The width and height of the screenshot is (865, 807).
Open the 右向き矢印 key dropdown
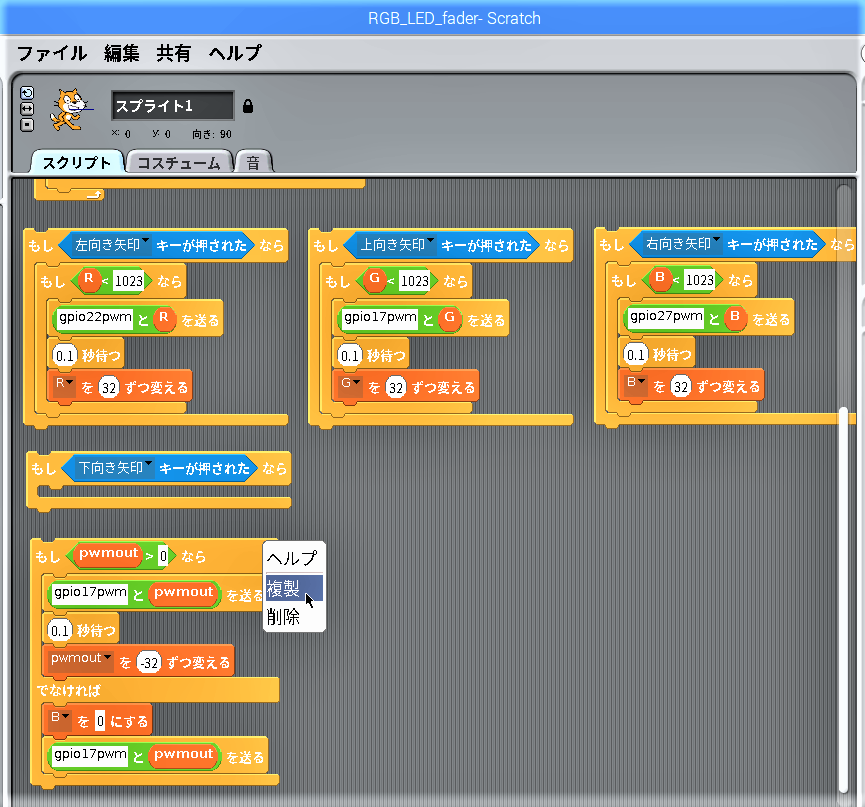716,241
